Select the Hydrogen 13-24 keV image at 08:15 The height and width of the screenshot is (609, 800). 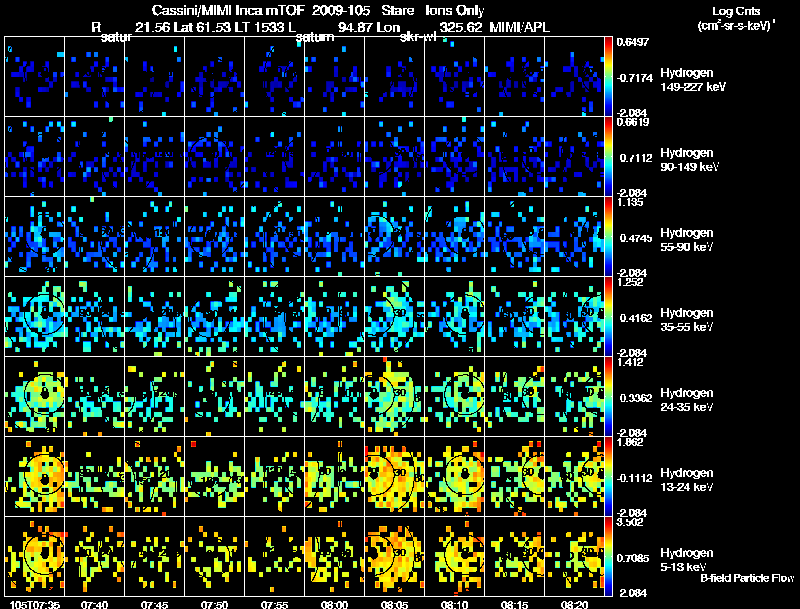pyautogui.click(x=514, y=476)
